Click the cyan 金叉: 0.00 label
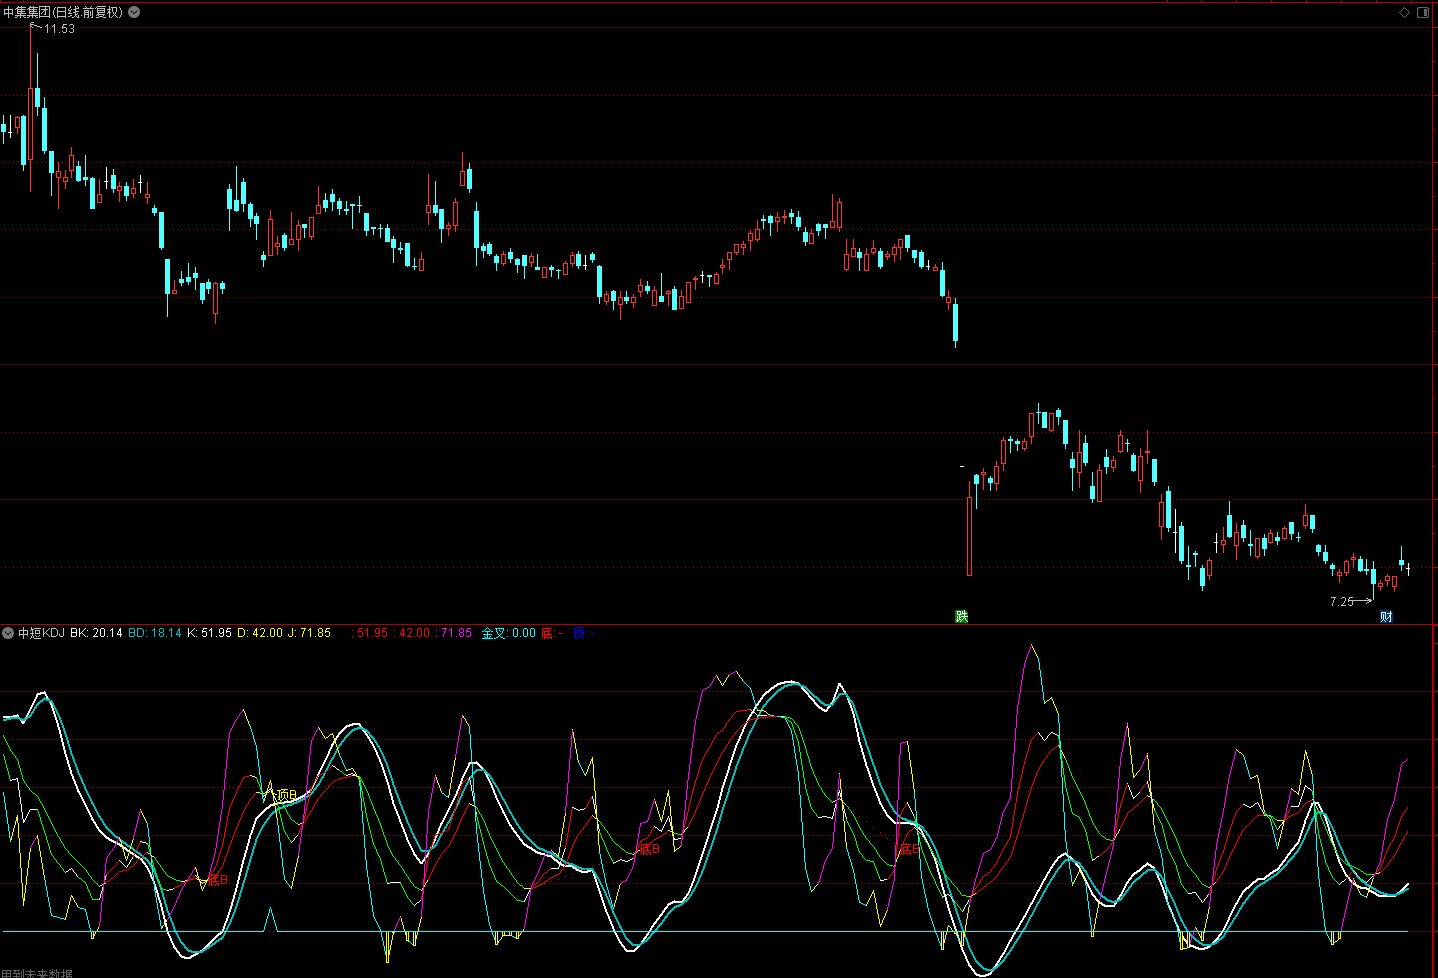 tap(508, 633)
